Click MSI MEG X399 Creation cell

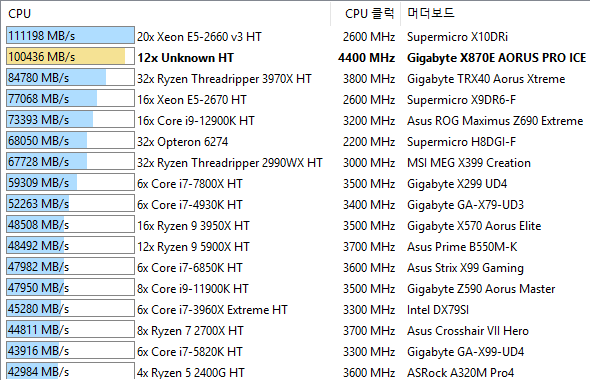click(469, 163)
